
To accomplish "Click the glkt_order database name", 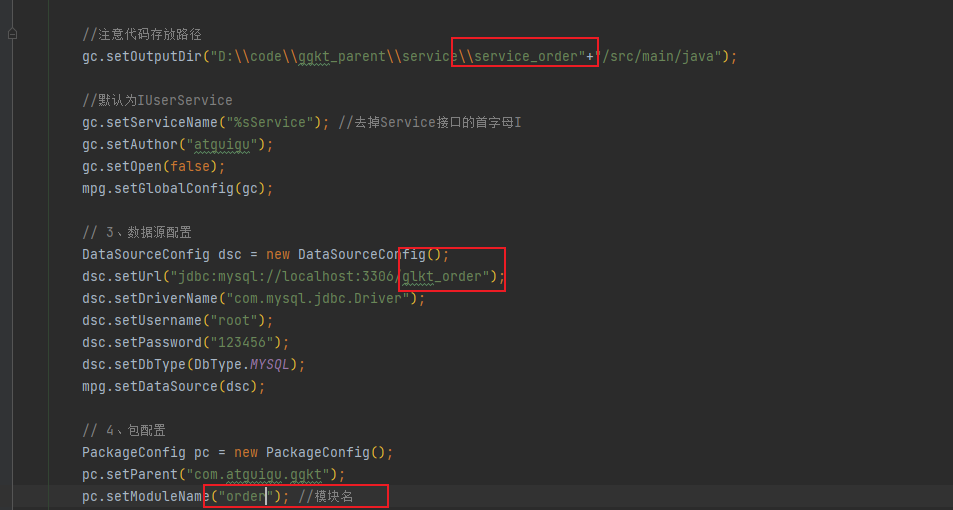I will click(x=442, y=277).
